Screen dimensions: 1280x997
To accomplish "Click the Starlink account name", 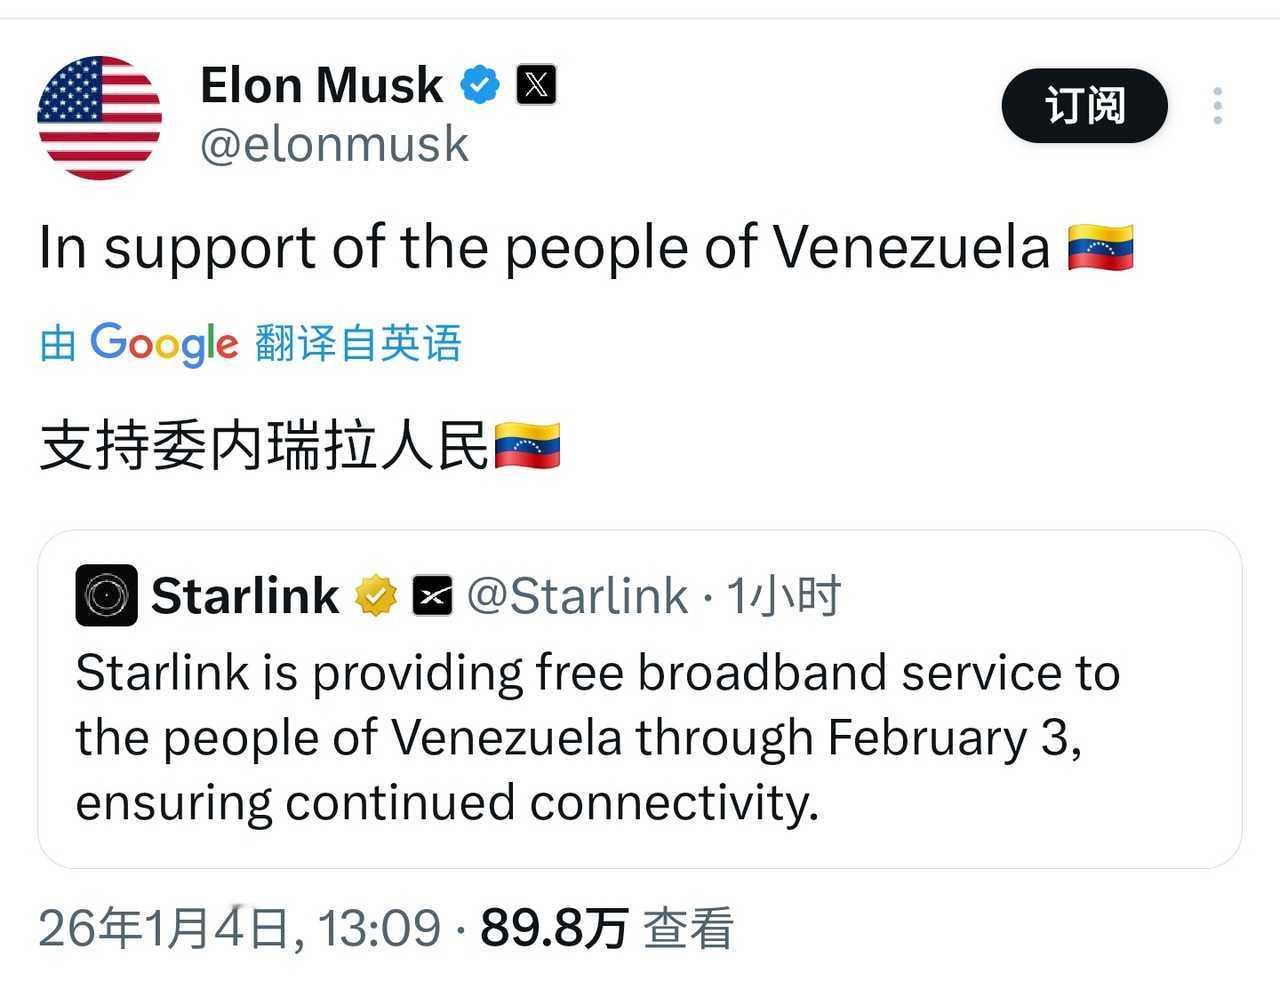I will tap(245, 597).
